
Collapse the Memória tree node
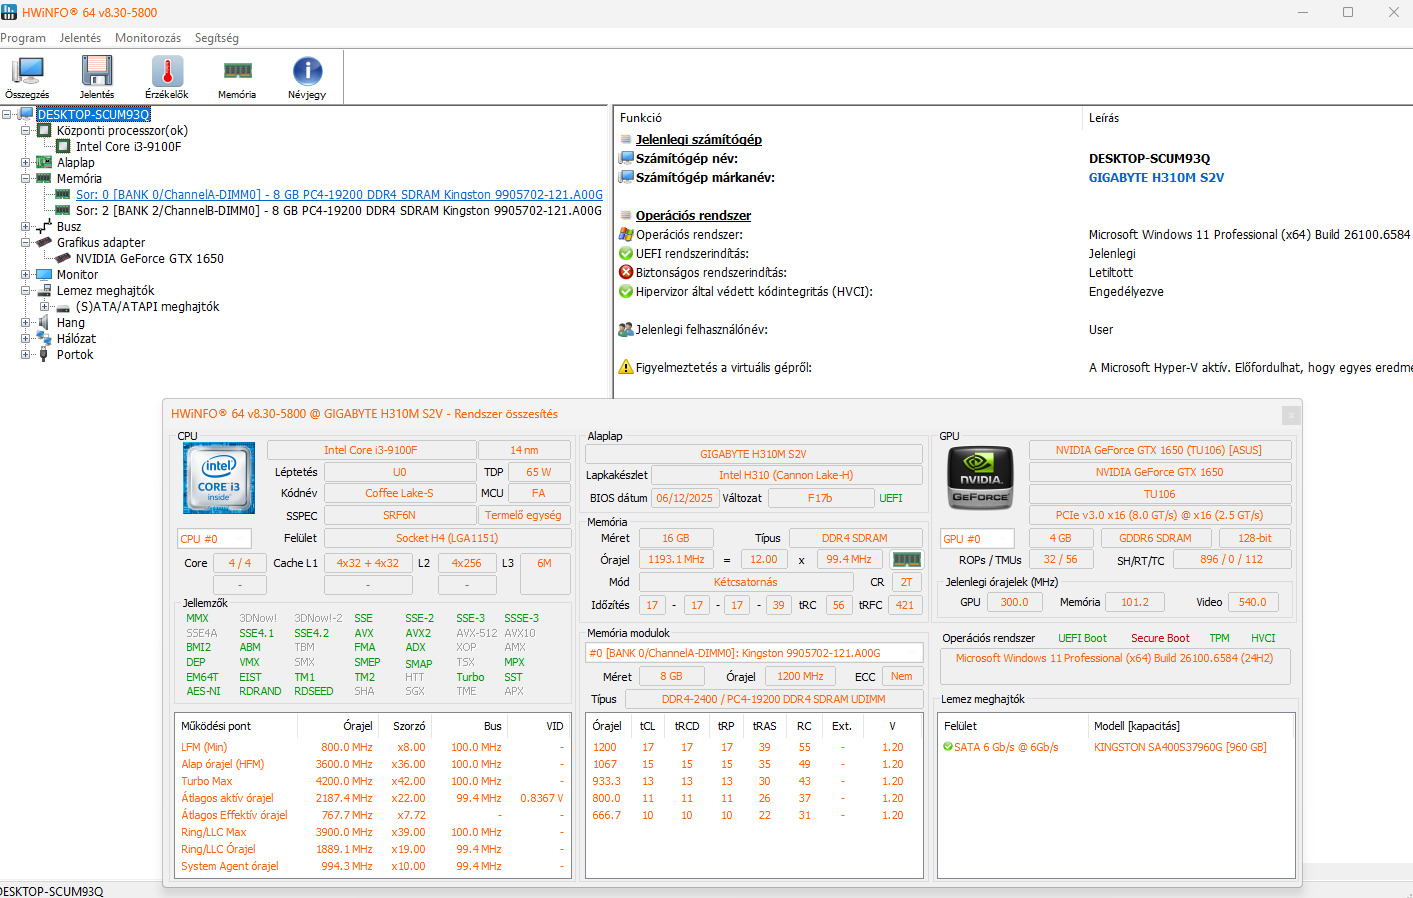[x=26, y=178]
